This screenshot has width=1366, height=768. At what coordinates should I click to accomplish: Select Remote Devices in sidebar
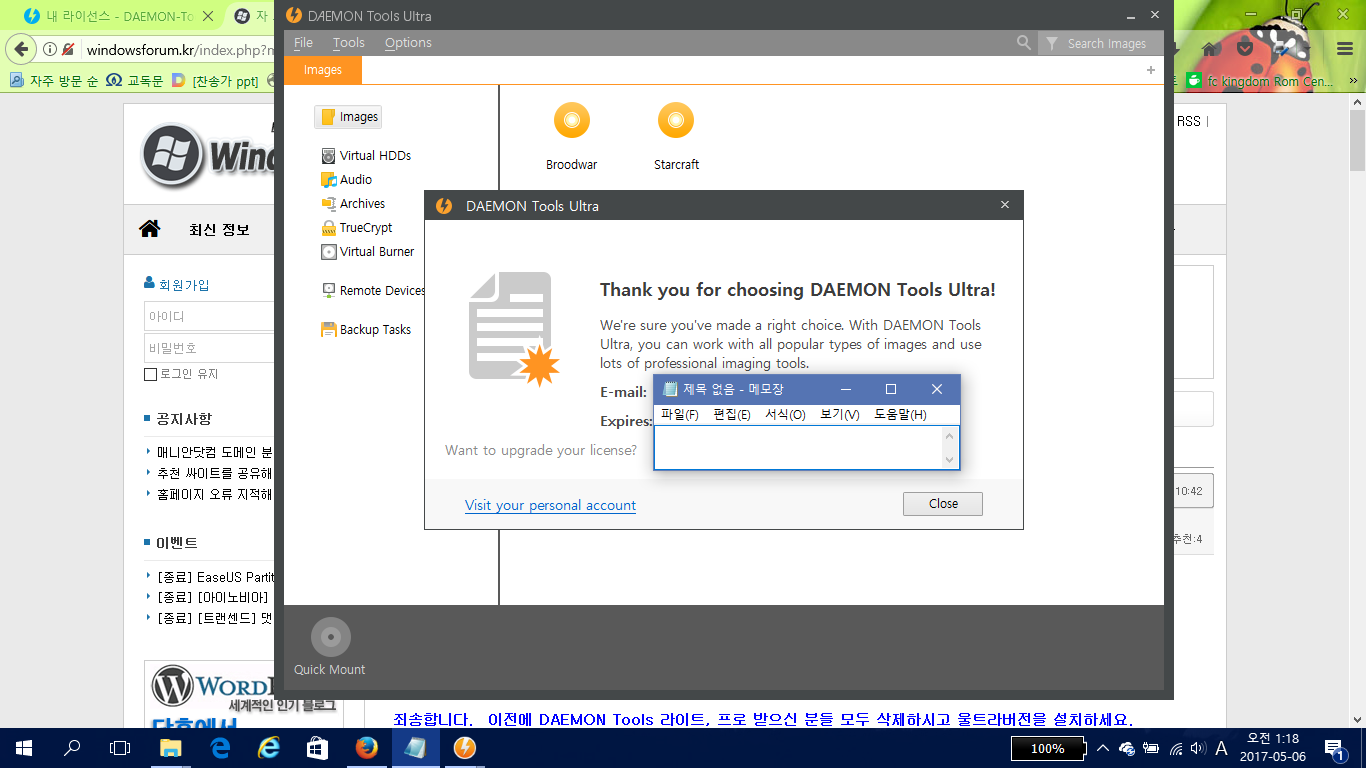[373, 291]
